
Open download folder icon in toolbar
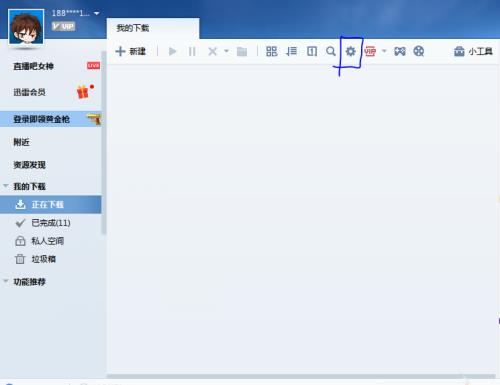click(x=242, y=51)
